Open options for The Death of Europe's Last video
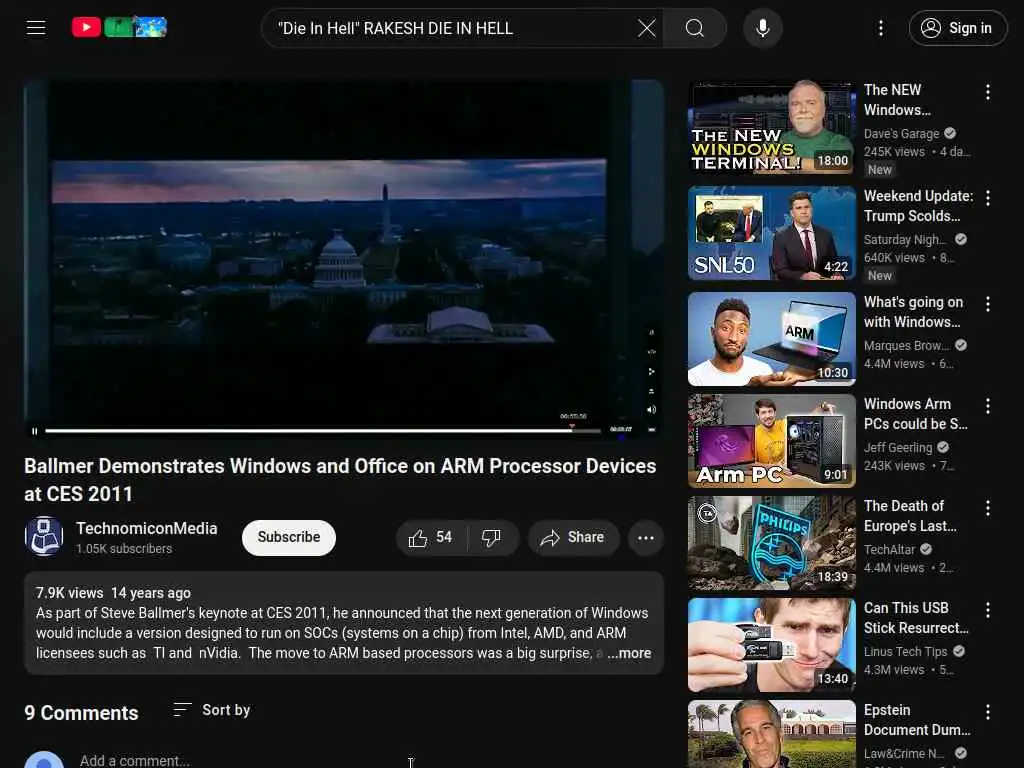This screenshot has height=768, width=1024. click(x=987, y=507)
